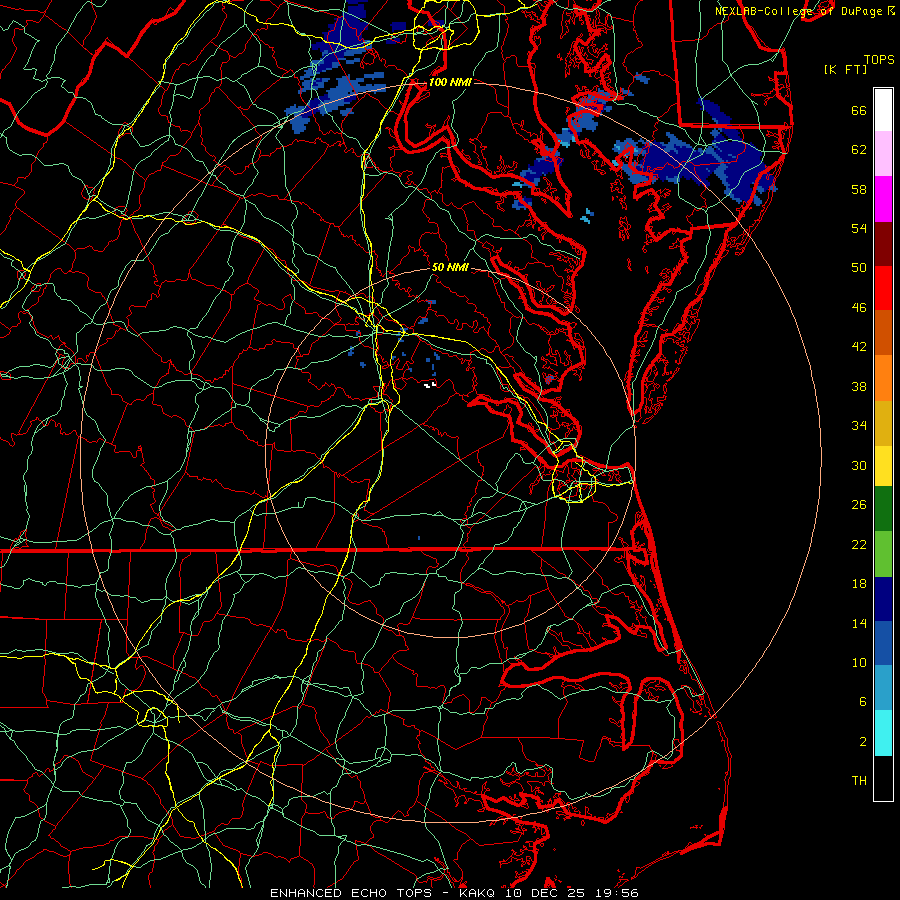Click the dark orange 42 kft legend swatch

pos(883,332)
